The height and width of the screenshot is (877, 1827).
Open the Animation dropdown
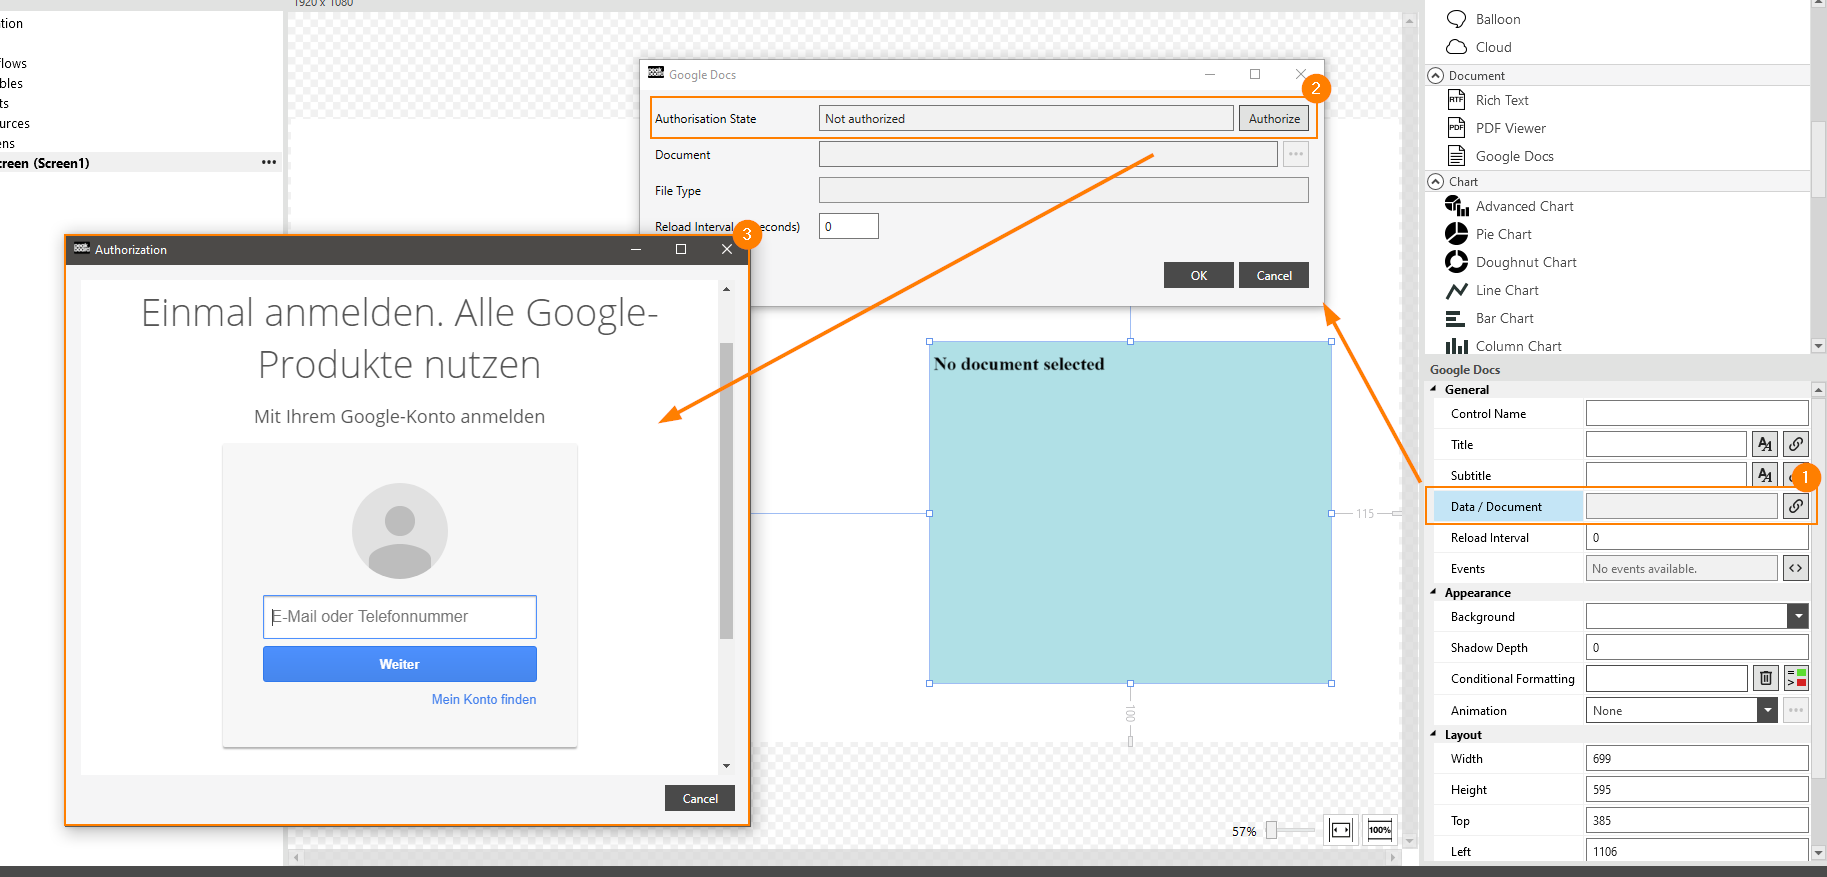(1768, 710)
